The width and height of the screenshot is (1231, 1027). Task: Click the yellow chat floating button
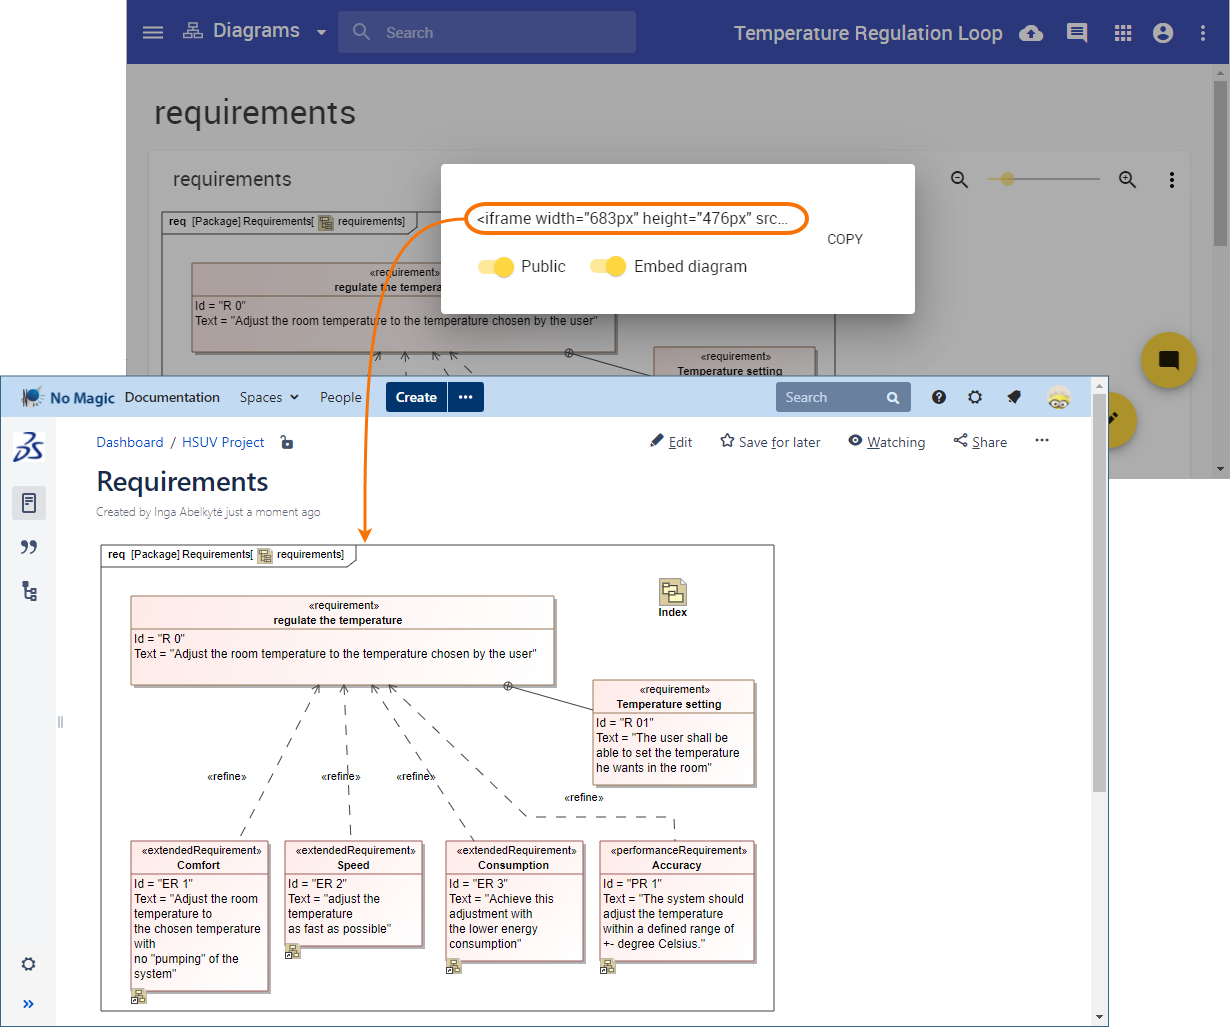(1169, 360)
